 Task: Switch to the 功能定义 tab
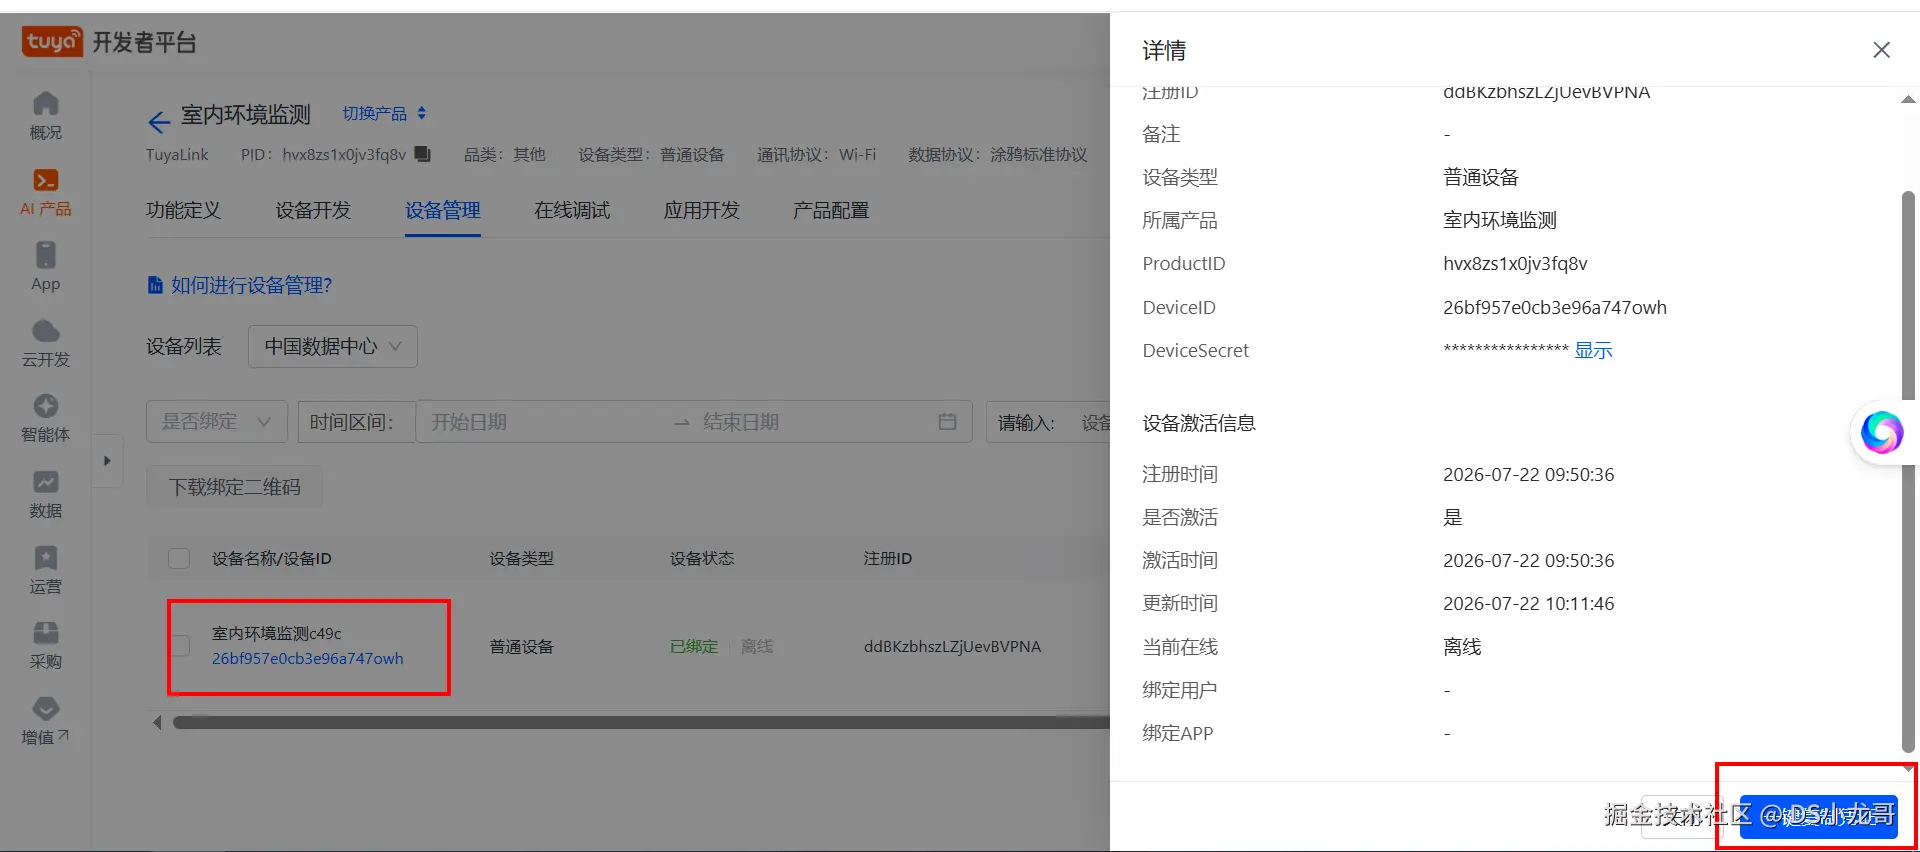184,210
